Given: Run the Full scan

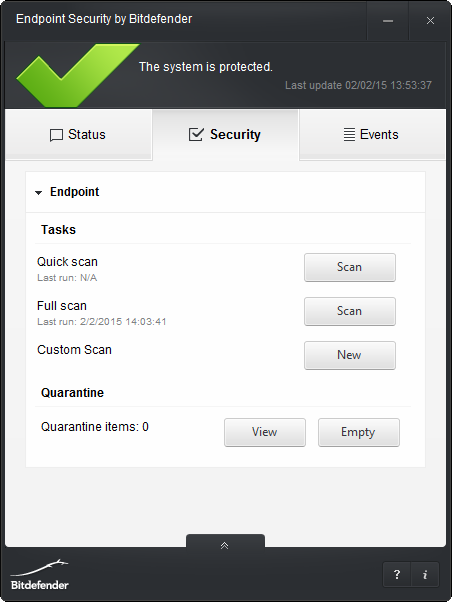Looking at the screenshot, I should coord(350,311).
